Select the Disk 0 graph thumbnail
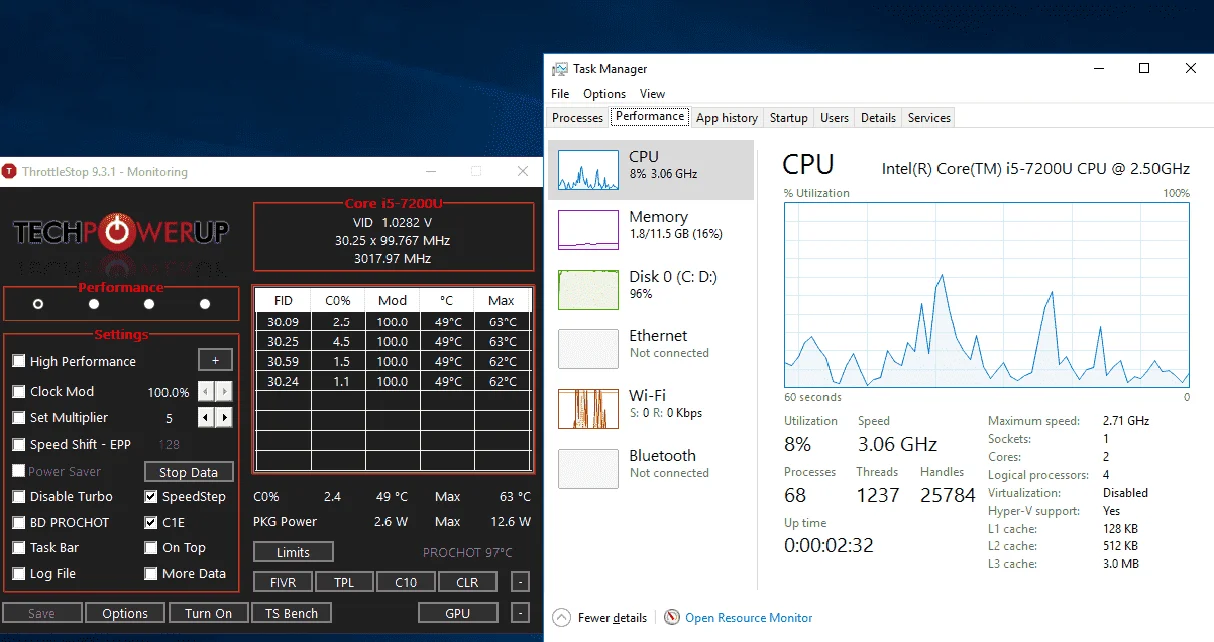The height and width of the screenshot is (642, 1214). click(x=588, y=289)
